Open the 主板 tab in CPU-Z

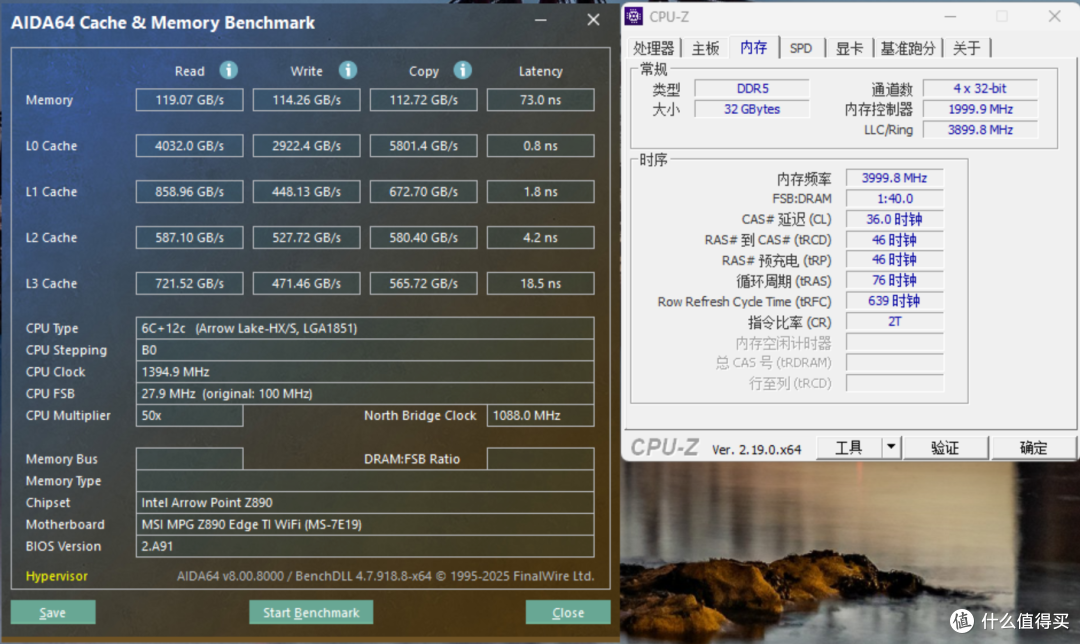tap(705, 48)
